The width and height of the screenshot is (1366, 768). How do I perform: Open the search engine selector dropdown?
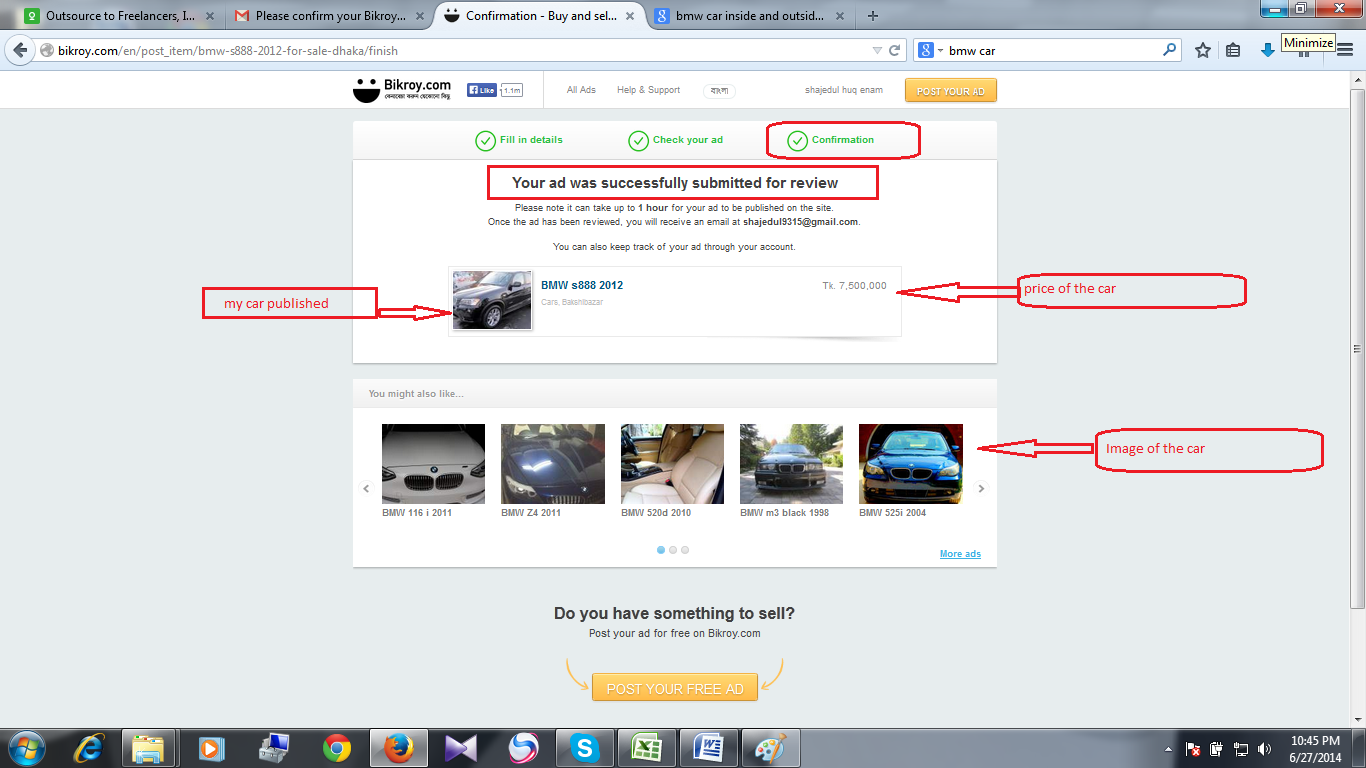tap(930, 50)
